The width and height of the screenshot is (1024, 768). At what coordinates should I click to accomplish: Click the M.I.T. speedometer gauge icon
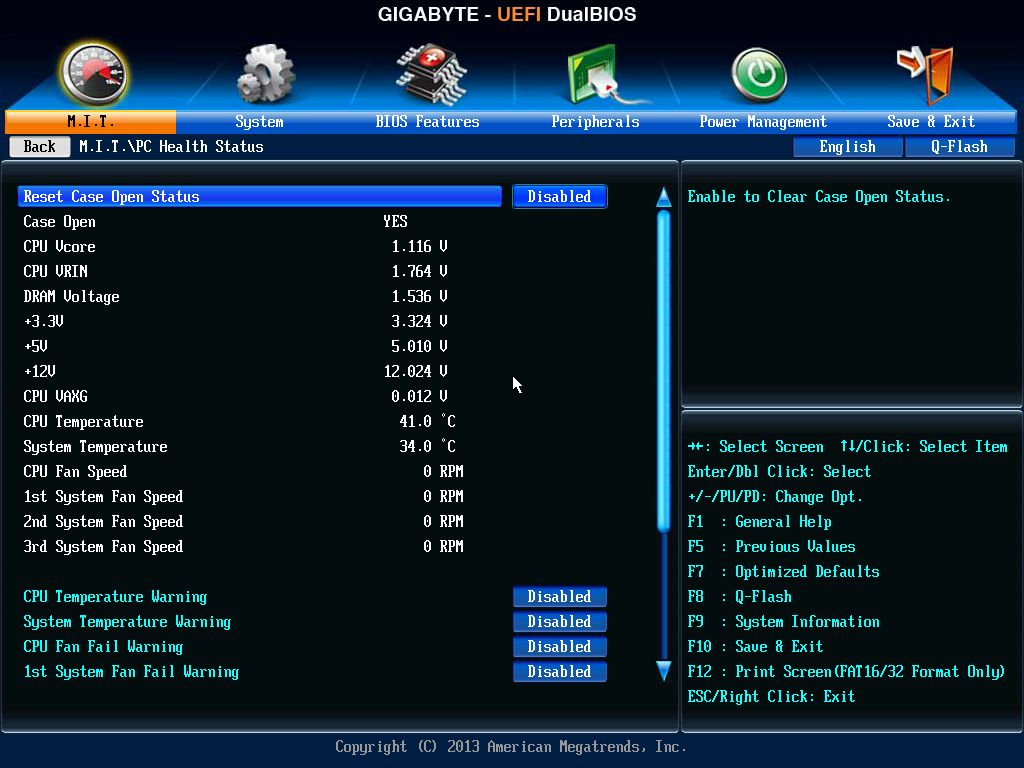[x=94, y=74]
